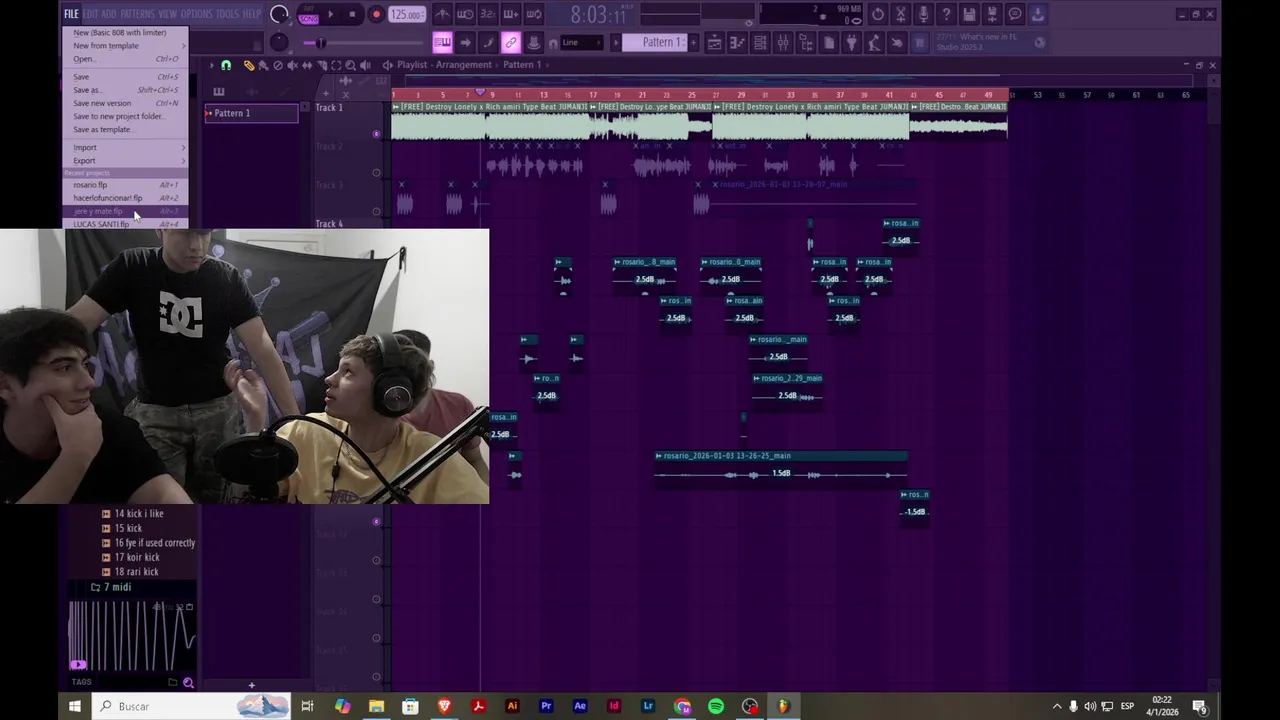Image resolution: width=1280 pixels, height=720 pixels.
Task: Open pattern list arrow before Pattern 1
Action: [616, 42]
